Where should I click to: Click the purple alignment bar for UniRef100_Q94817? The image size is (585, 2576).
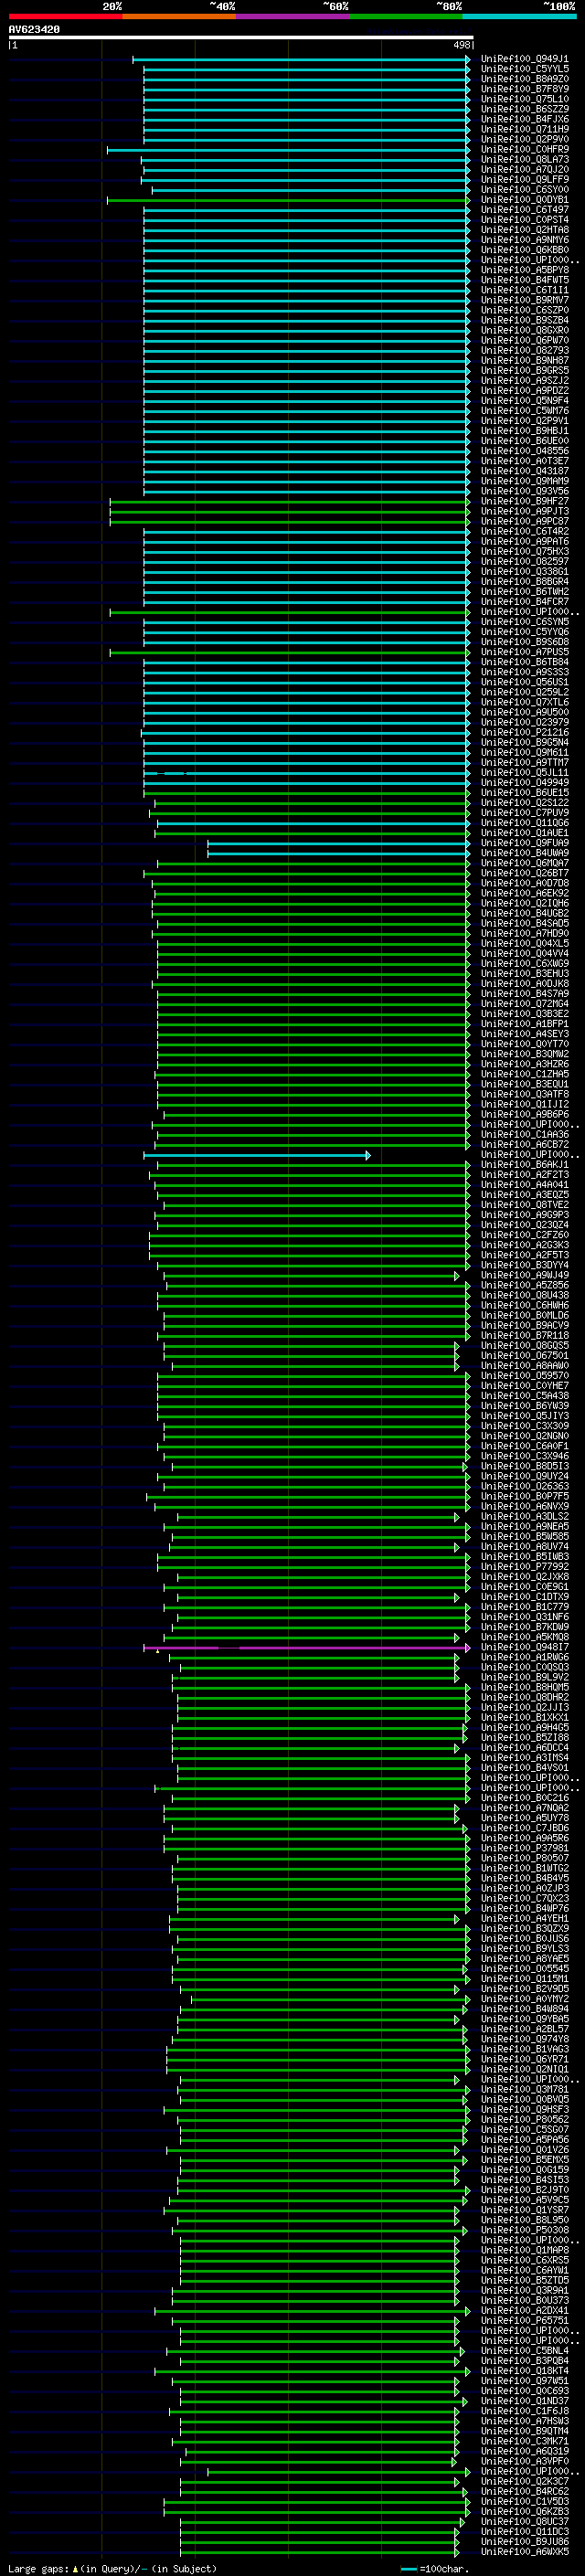(x=306, y=1647)
